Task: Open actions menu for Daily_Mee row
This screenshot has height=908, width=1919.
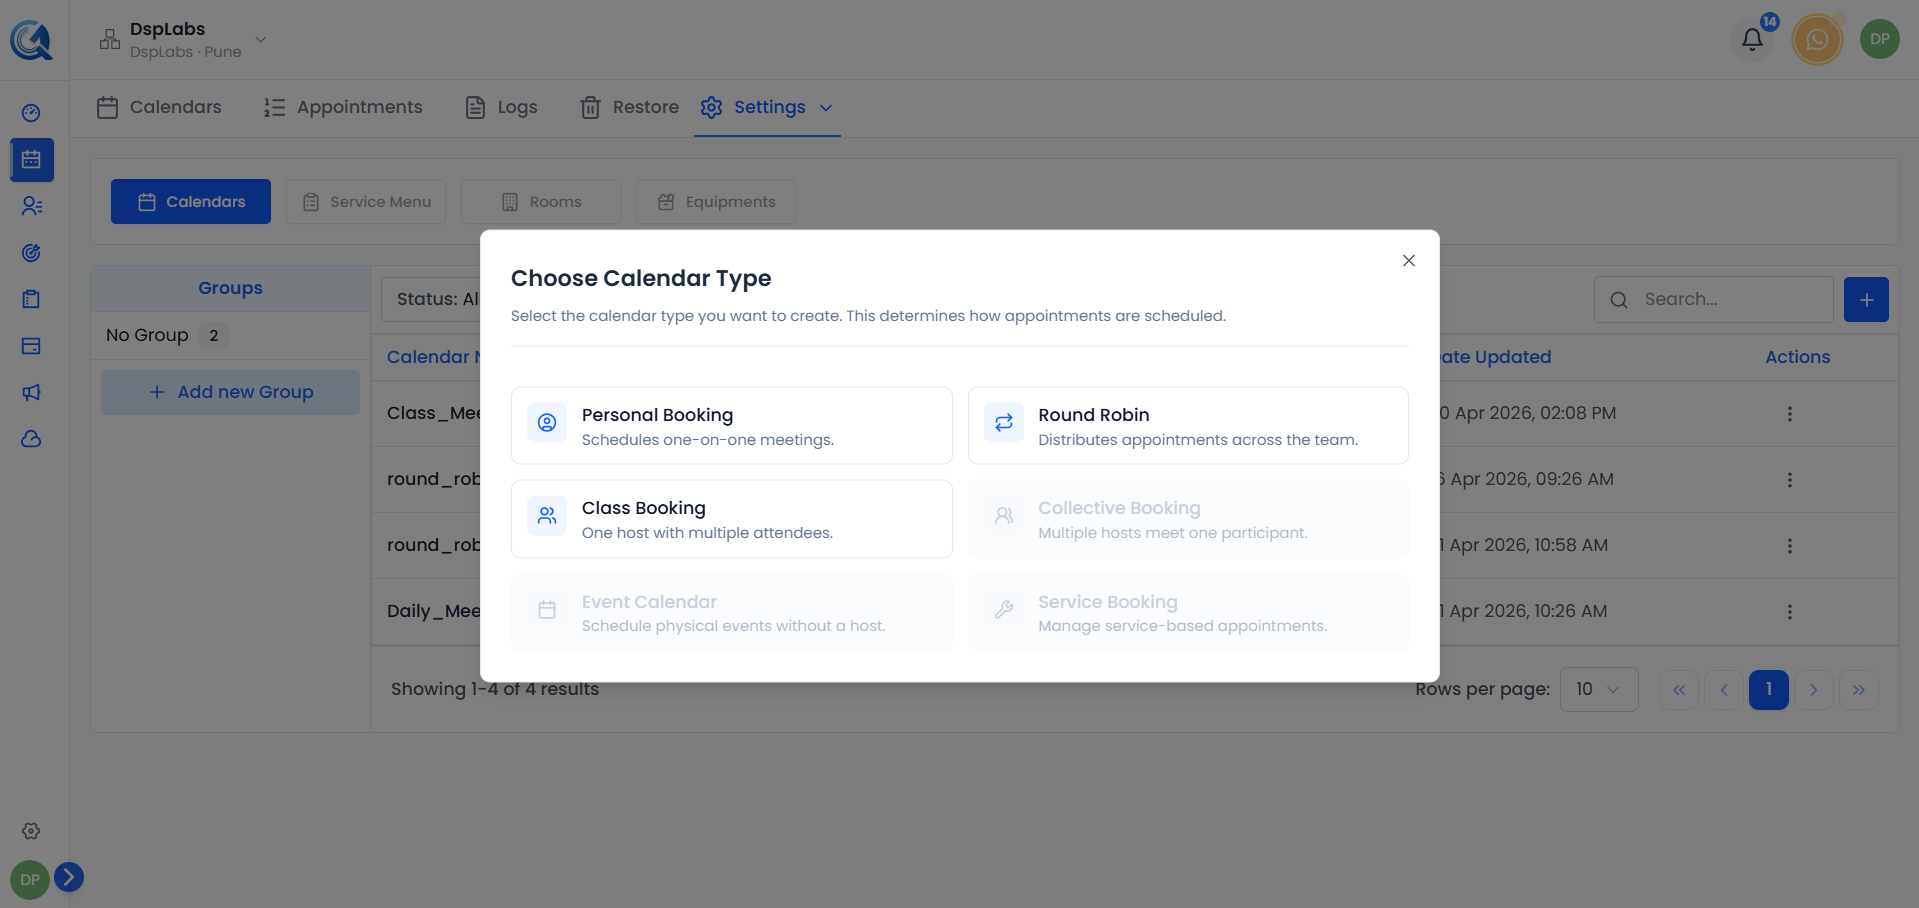Action: pyautogui.click(x=1790, y=612)
